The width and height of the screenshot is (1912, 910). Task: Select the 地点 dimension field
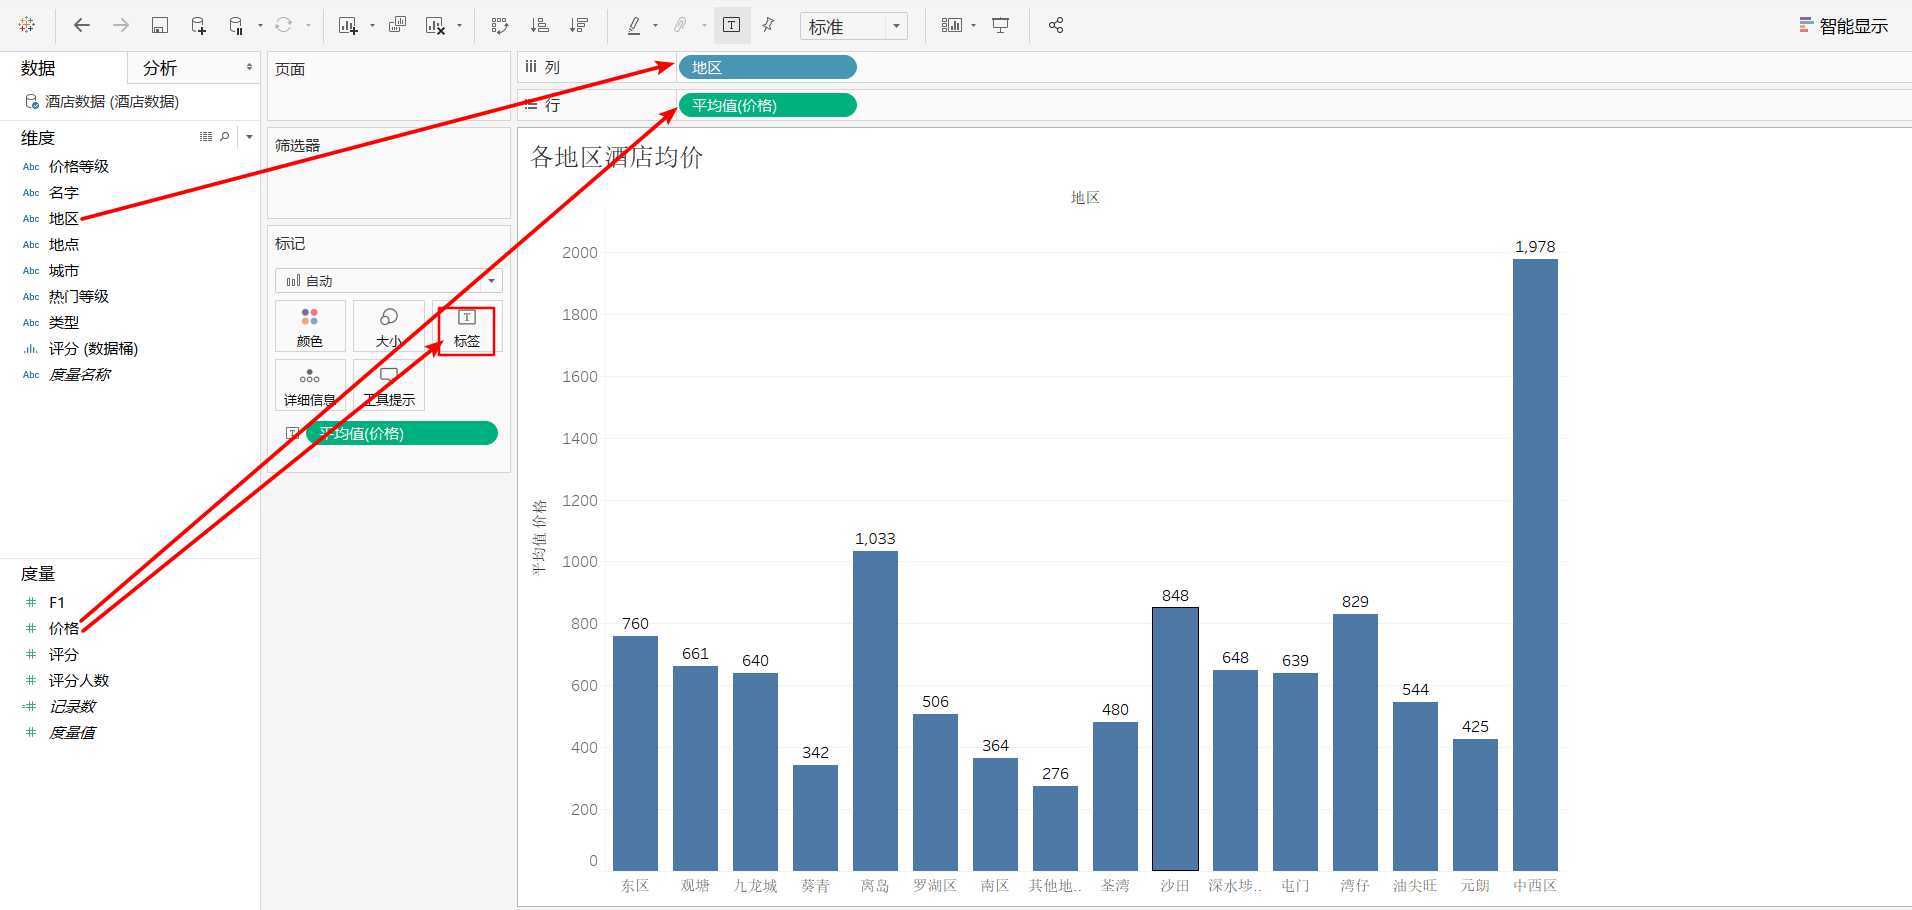pyautogui.click(x=64, y=245)
